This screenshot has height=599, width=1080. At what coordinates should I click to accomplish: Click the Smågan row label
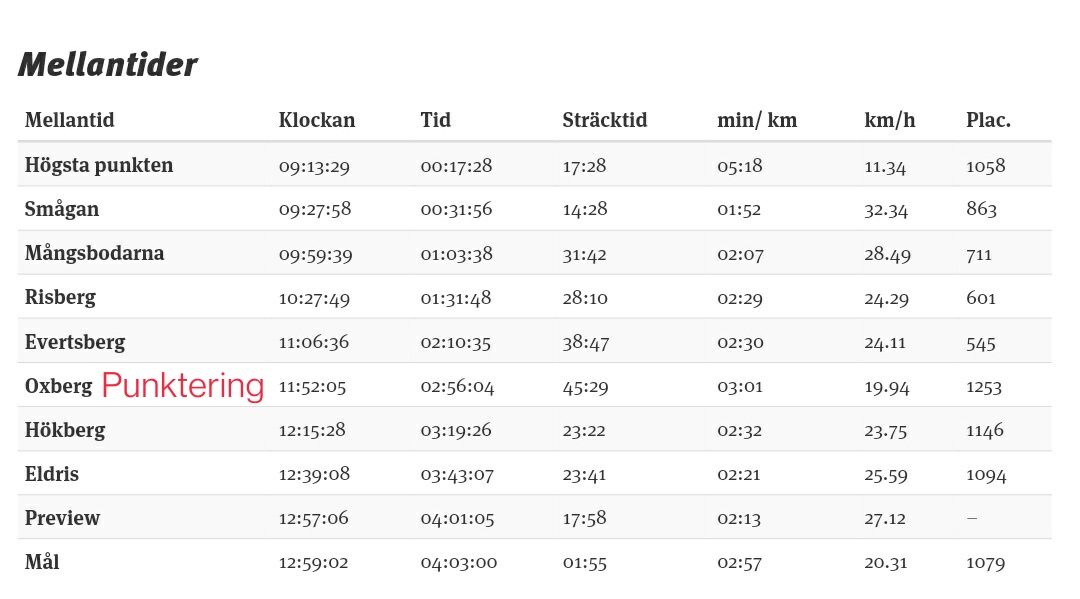point(62,209)
